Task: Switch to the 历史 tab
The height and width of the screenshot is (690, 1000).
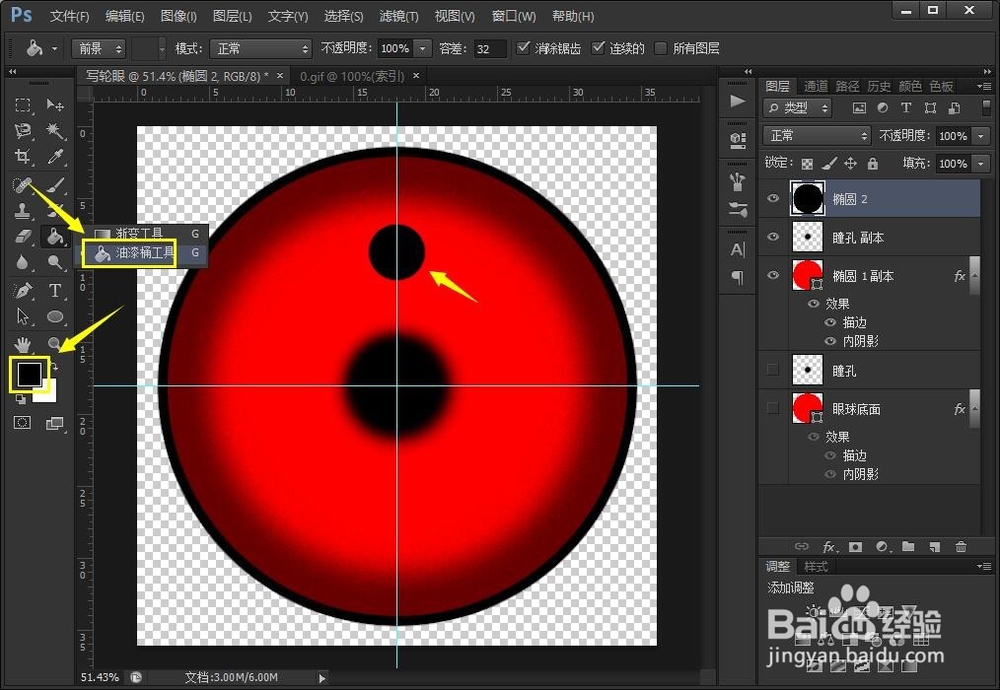Action: tap(879, 86)
